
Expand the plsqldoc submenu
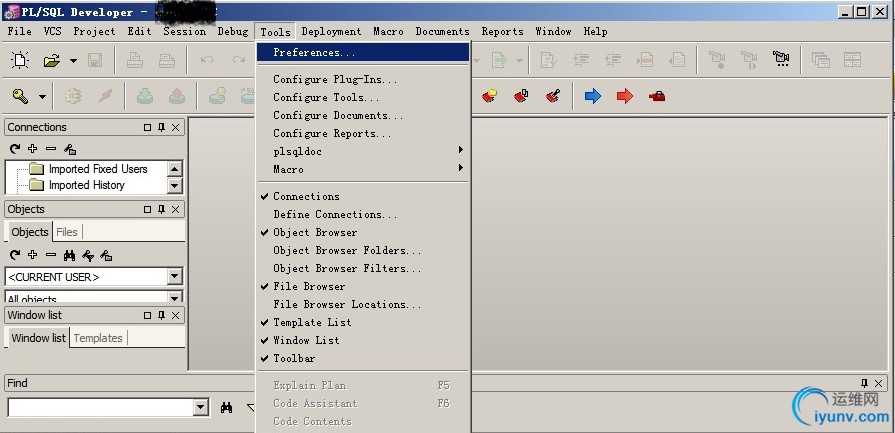[363, 151]
